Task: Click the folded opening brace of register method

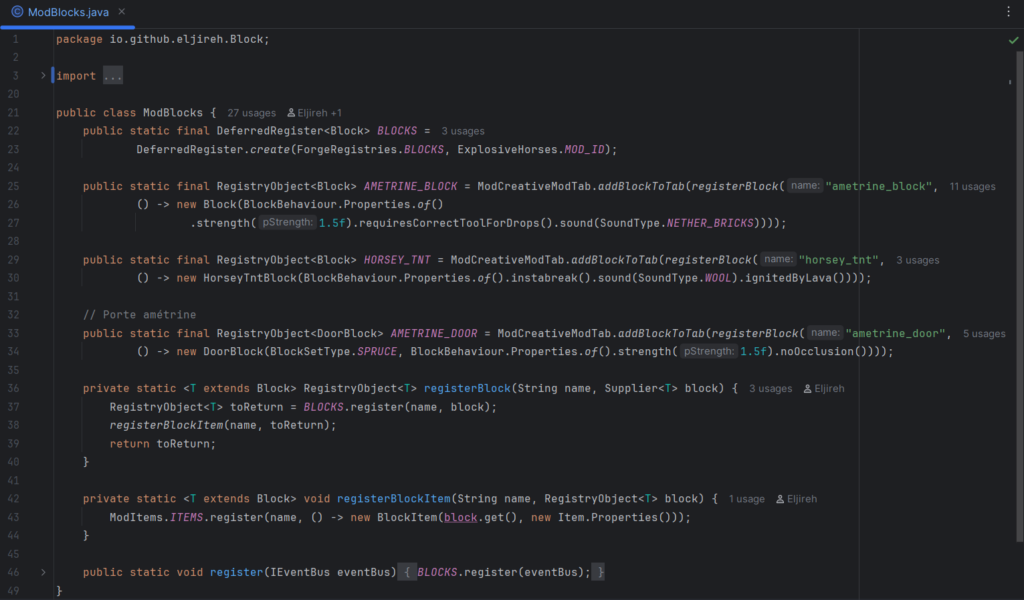Action: [408, 572]
